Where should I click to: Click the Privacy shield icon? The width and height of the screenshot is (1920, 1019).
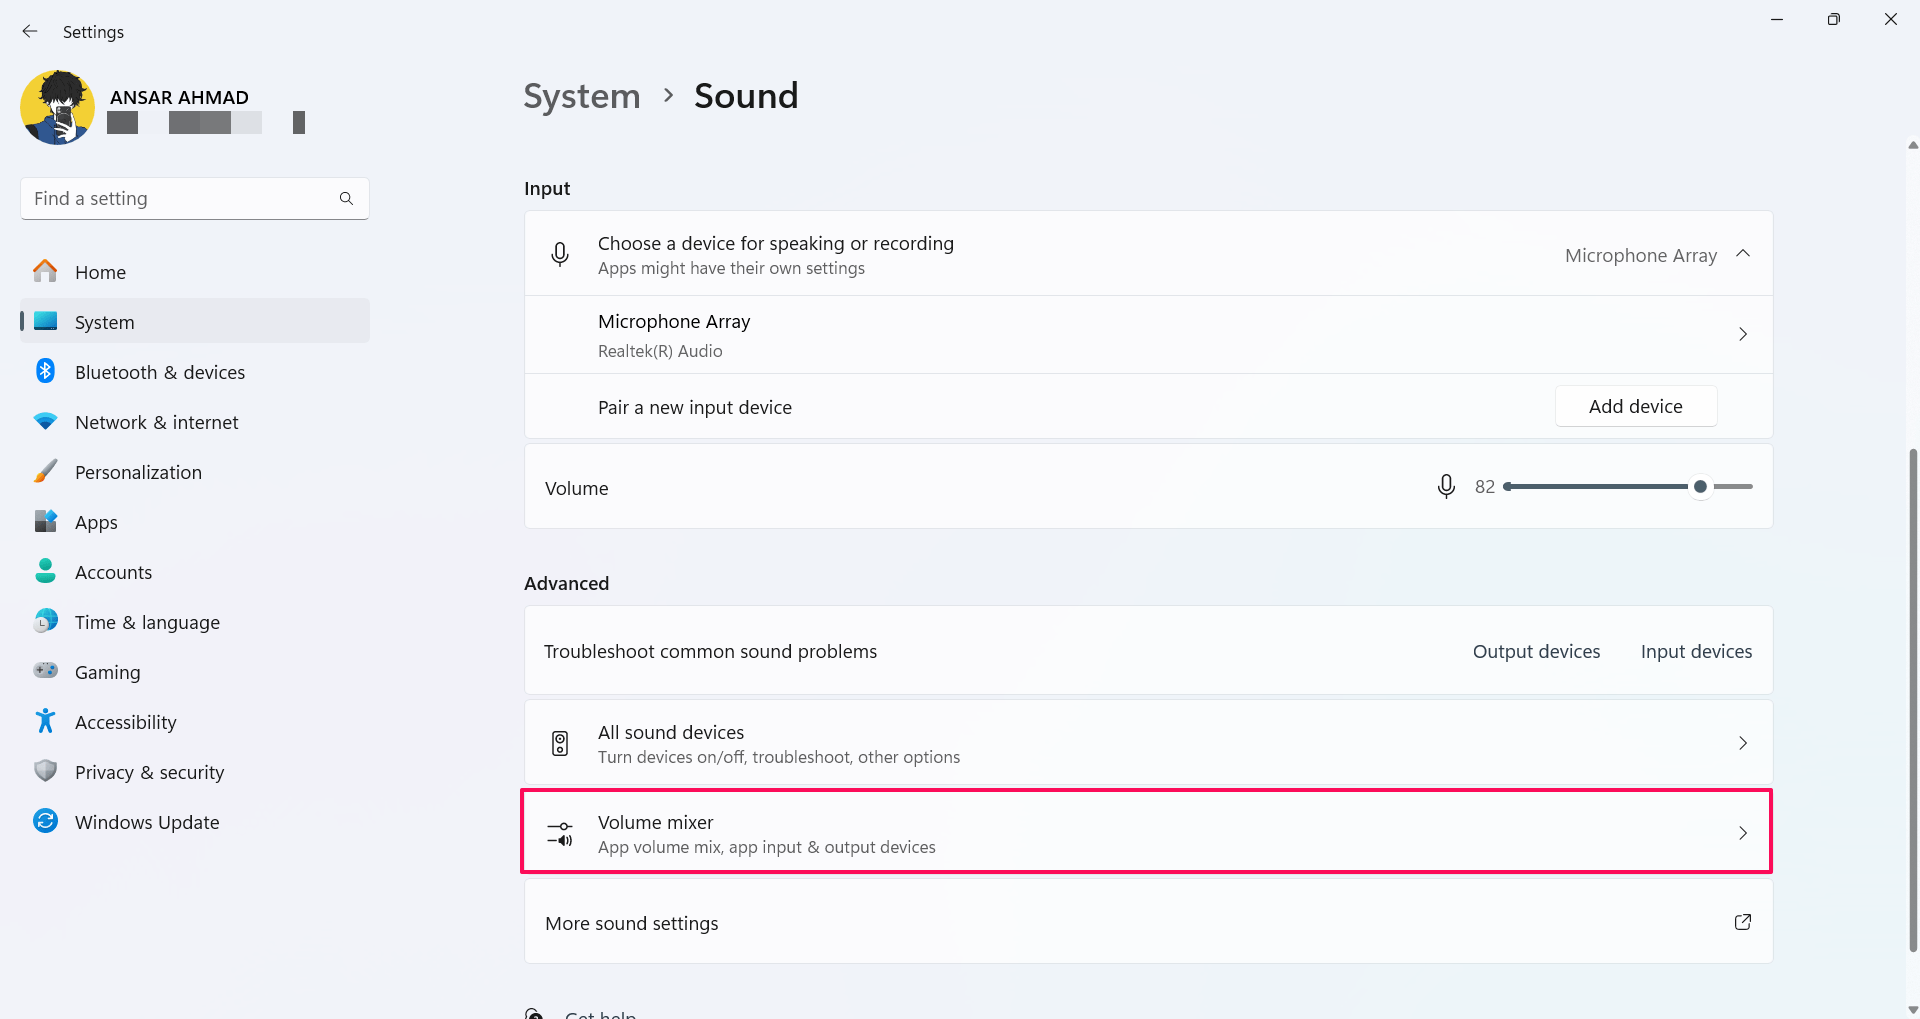point(45,771)
